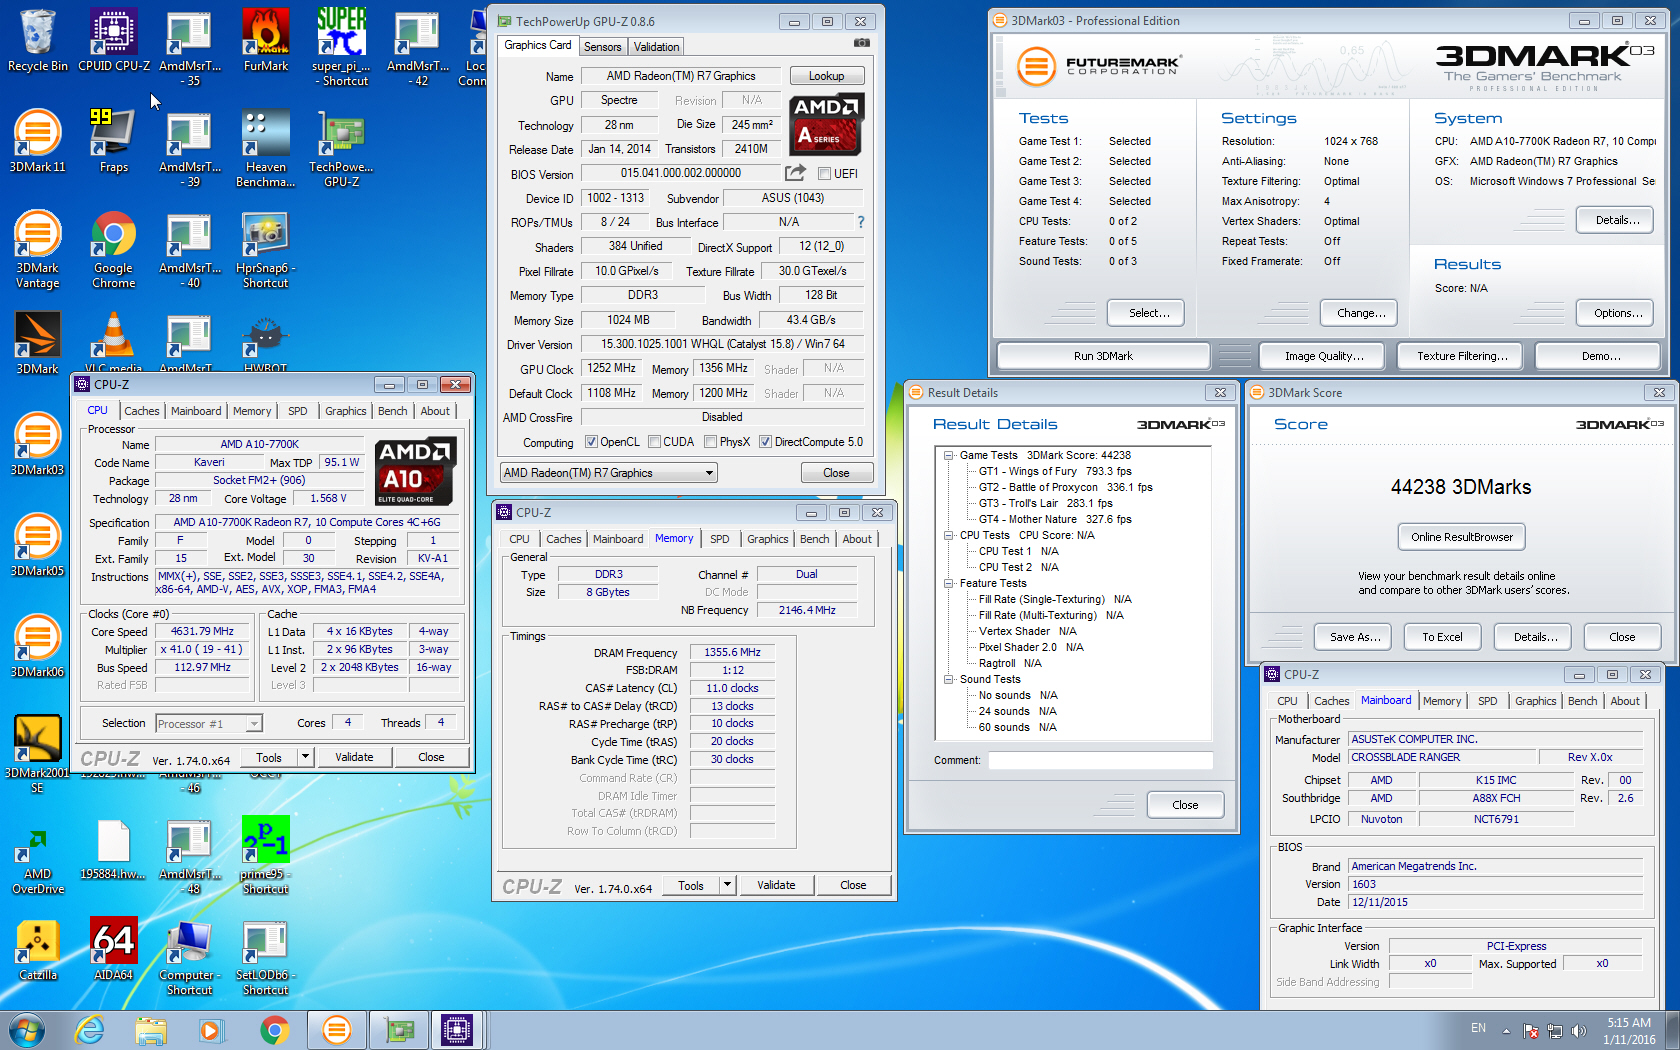Click Run 3DMark button
Image resolution: width=1680 pixels, height=1050 pixels.
(x=1103, y=356)
